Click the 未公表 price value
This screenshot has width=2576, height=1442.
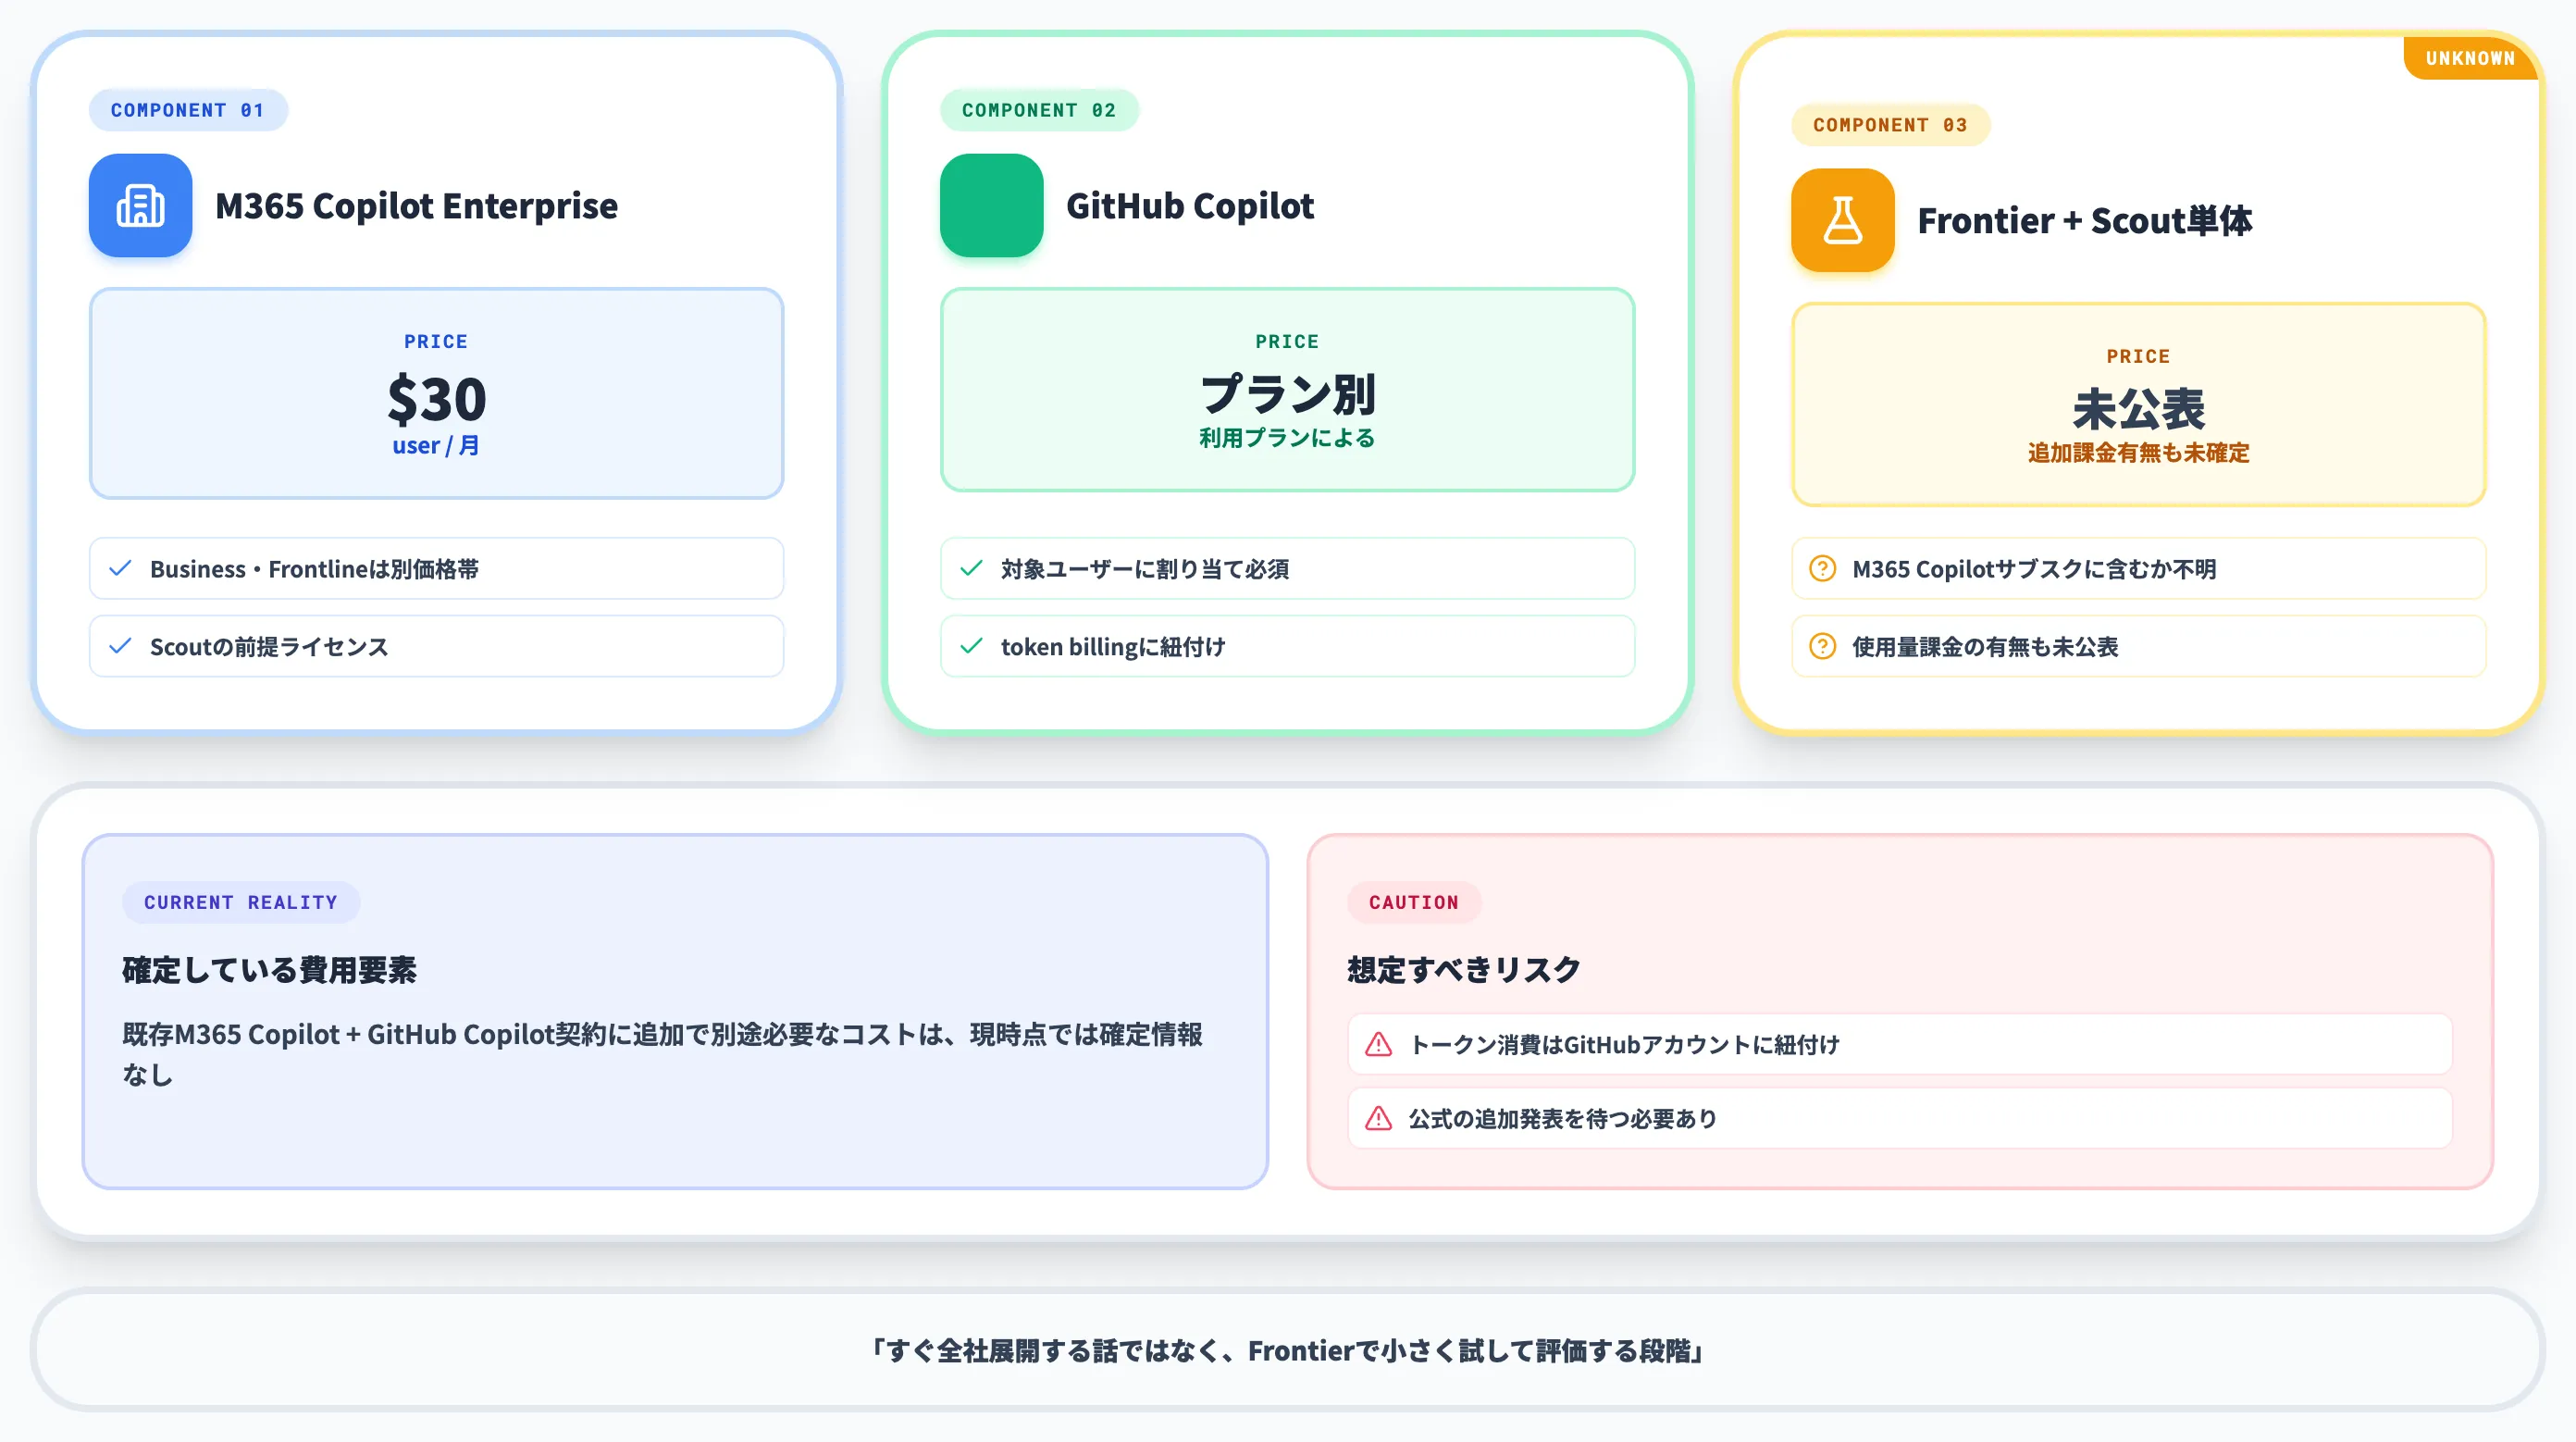(2138, 408)
